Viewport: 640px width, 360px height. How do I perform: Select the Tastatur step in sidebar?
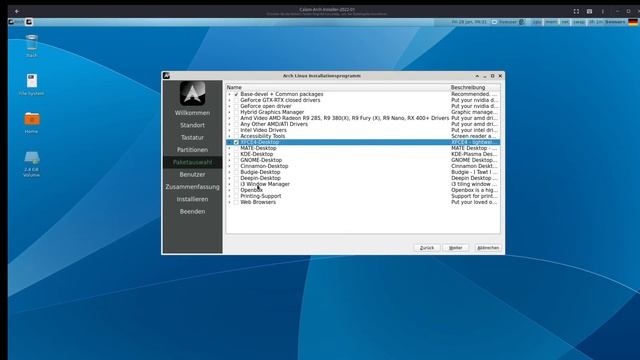(x=192, y=138)
